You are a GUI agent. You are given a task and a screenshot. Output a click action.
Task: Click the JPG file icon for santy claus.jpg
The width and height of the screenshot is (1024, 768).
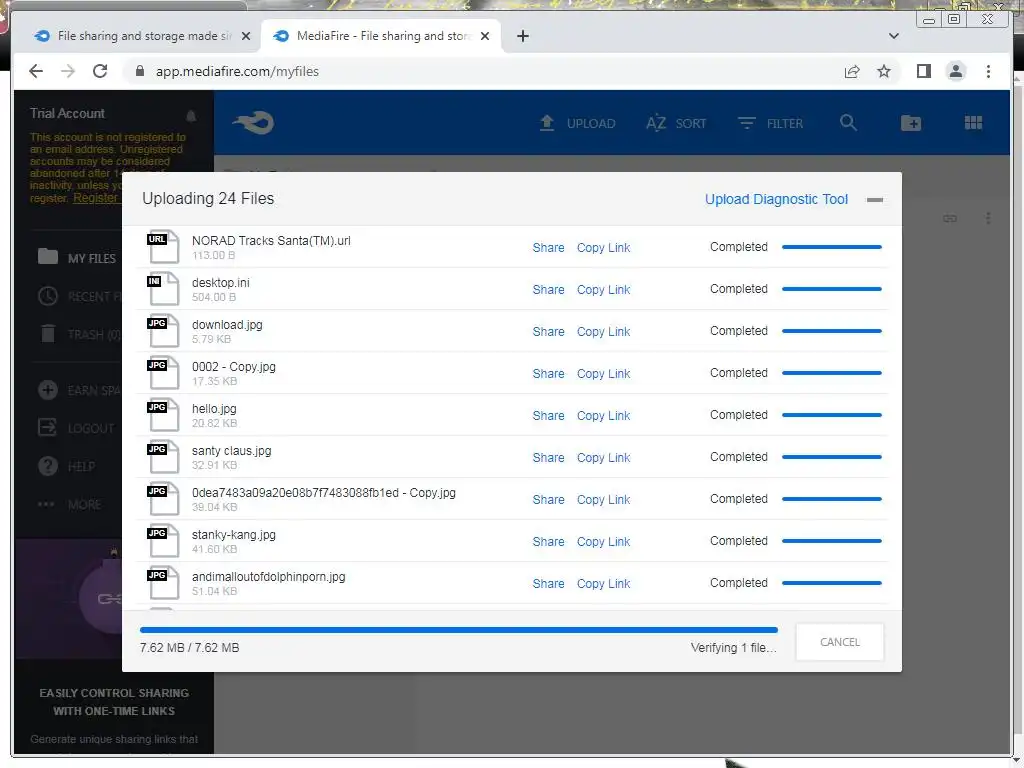[x=163, y=456]
